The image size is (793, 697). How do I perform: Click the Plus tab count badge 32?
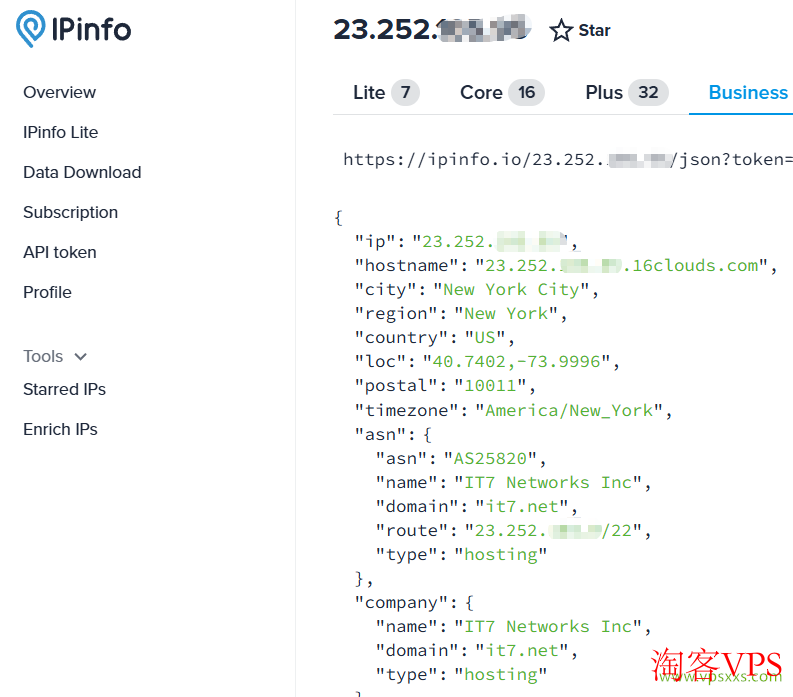click(x=648, y=93)
